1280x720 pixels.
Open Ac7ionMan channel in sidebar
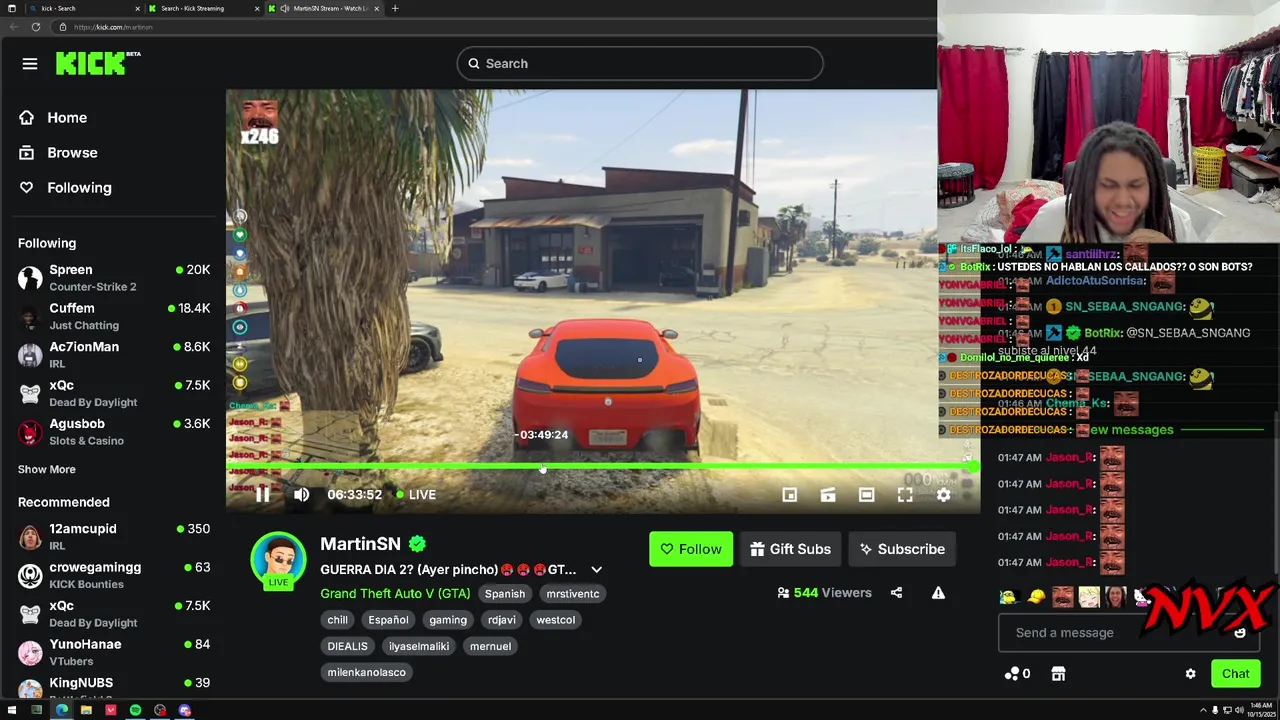click(x=113, y=355)
